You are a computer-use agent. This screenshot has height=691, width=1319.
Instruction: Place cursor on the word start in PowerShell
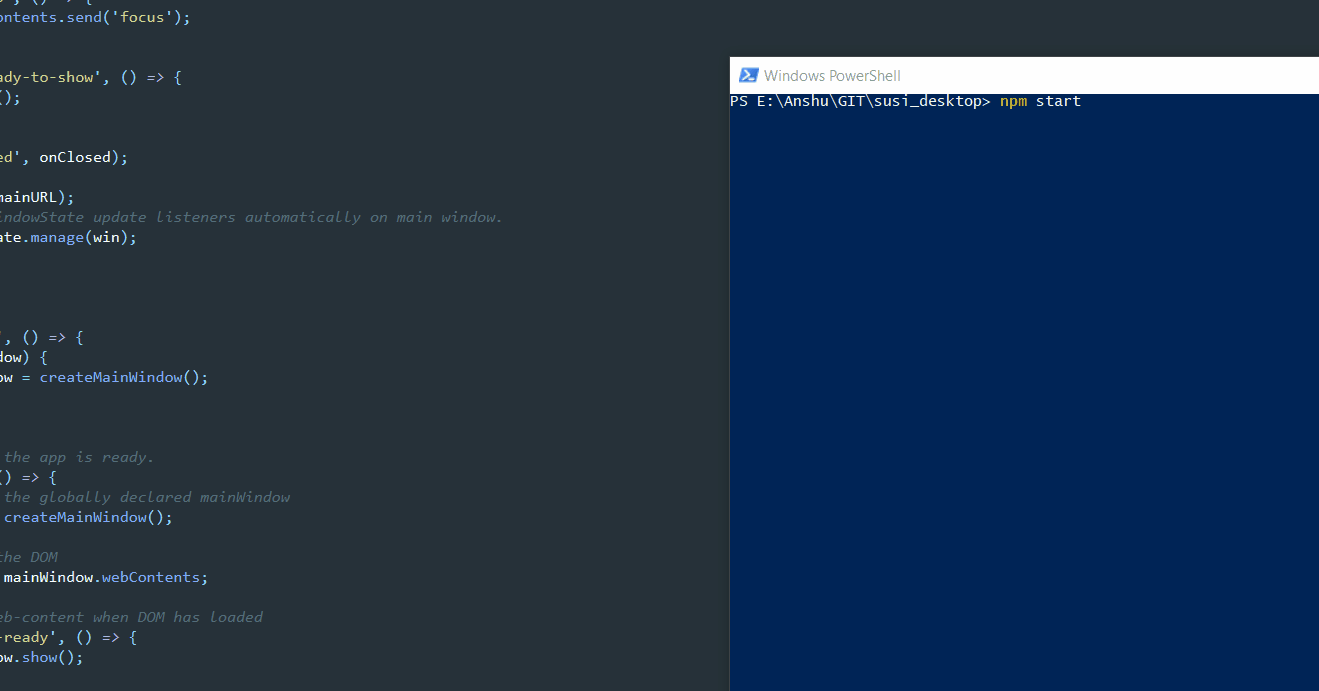pyautogui.click(x=1058, y=101)
